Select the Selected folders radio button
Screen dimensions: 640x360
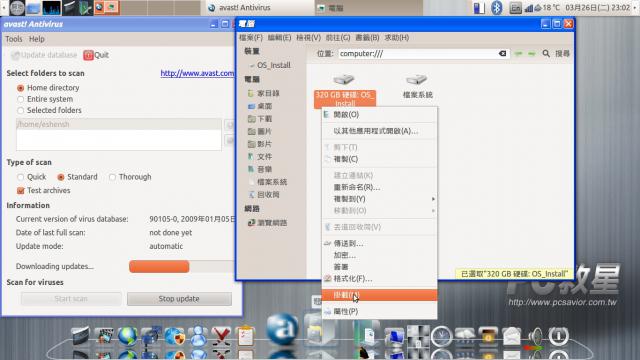coord(20,111)
